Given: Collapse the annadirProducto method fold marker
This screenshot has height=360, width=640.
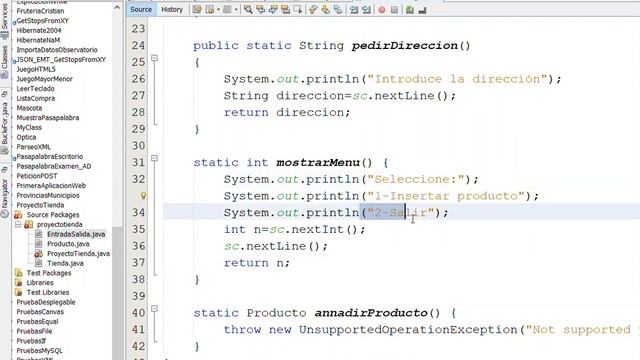Looking at the screenshot, I should coord(154,309).
